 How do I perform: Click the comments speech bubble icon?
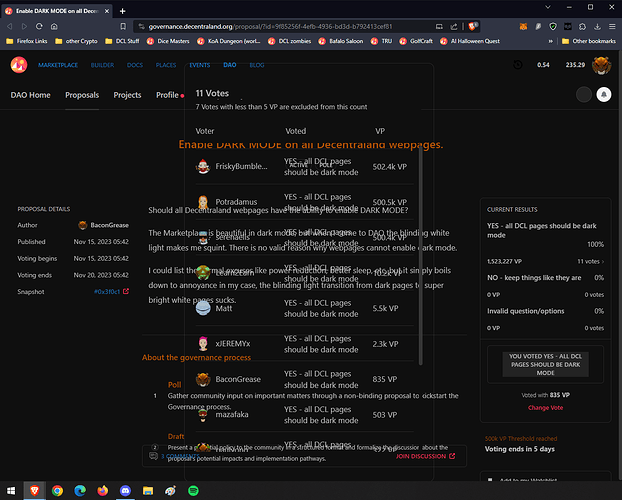pos(153,456)
